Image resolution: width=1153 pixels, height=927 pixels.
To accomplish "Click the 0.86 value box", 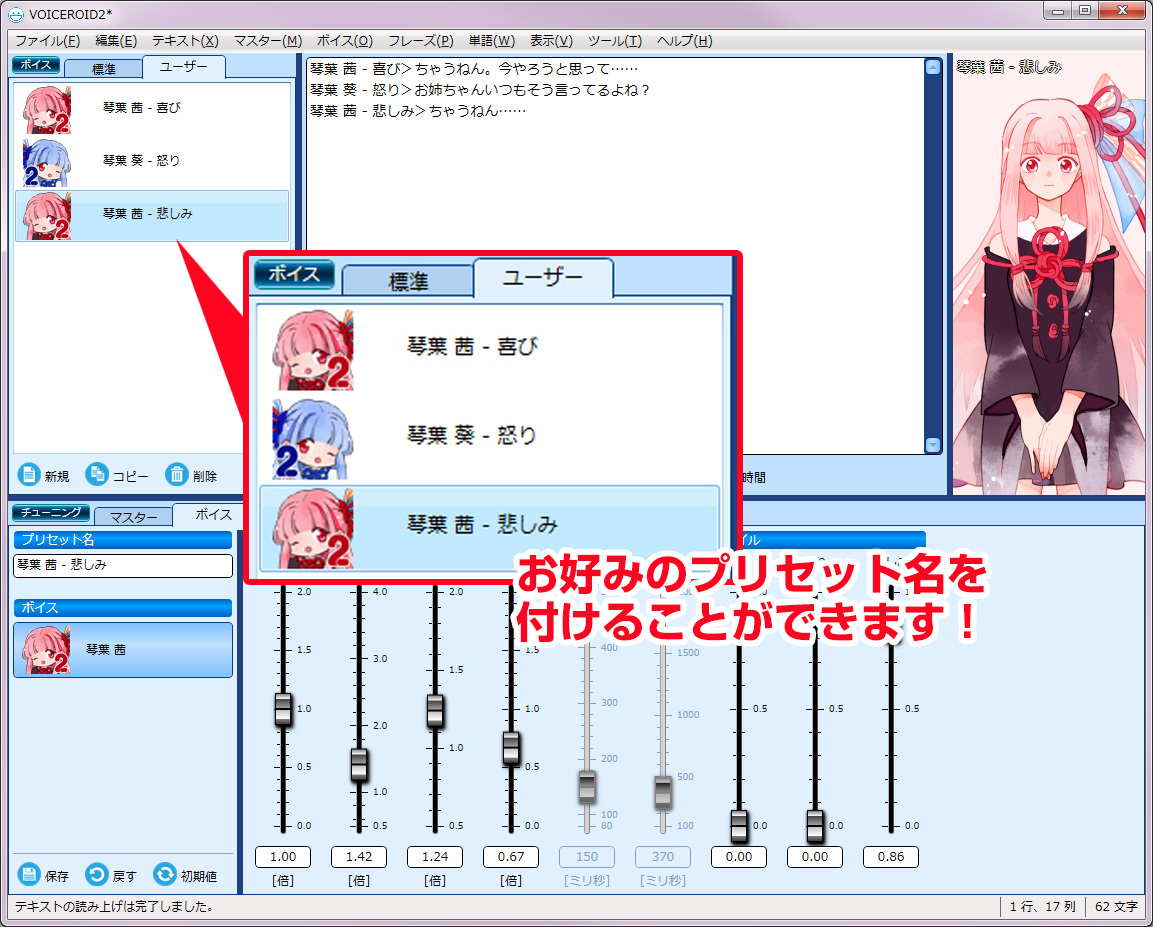I will coord(890,857).
